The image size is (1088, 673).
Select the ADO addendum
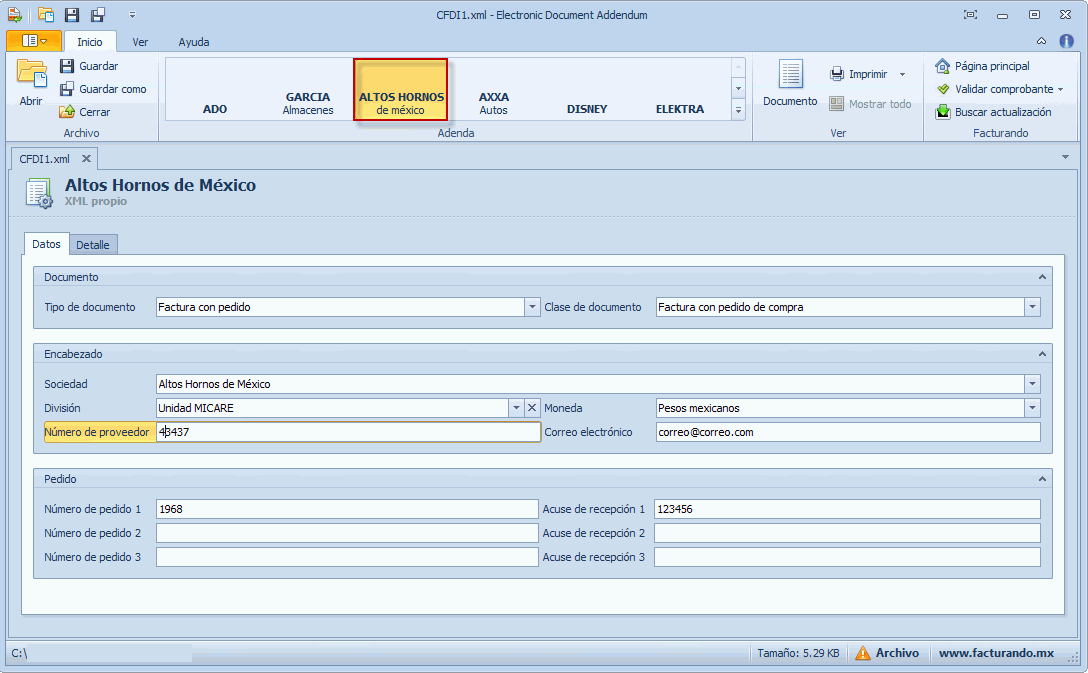pyautogui.click(x=214, y=90)
